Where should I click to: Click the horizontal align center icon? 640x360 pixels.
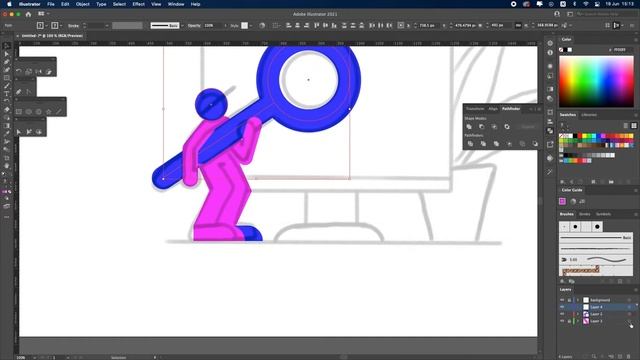point(298,25)
